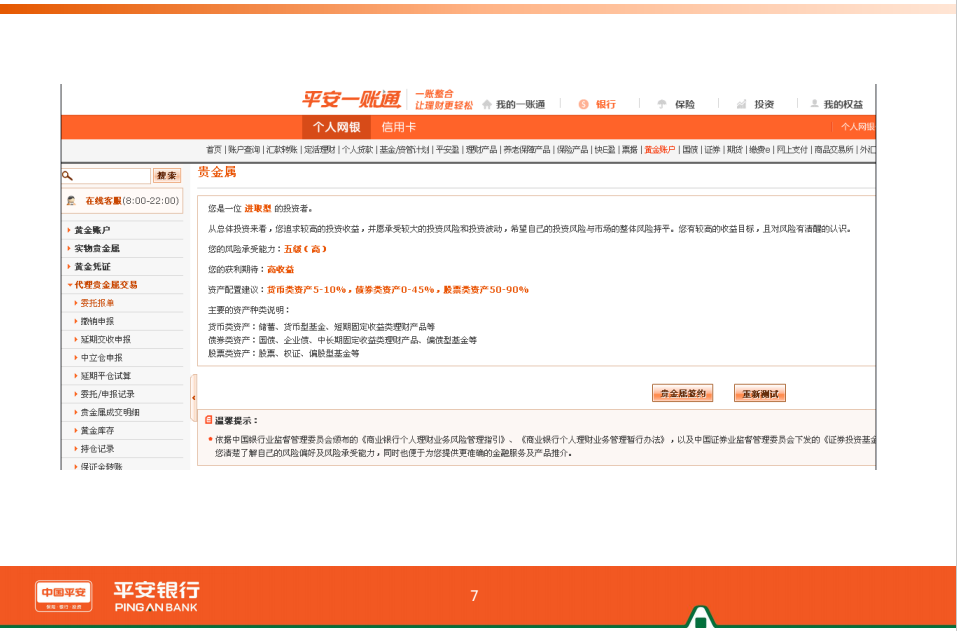Select 委托报单 in sidebar
Screen dimensions: 957x631
click(97, 303)
